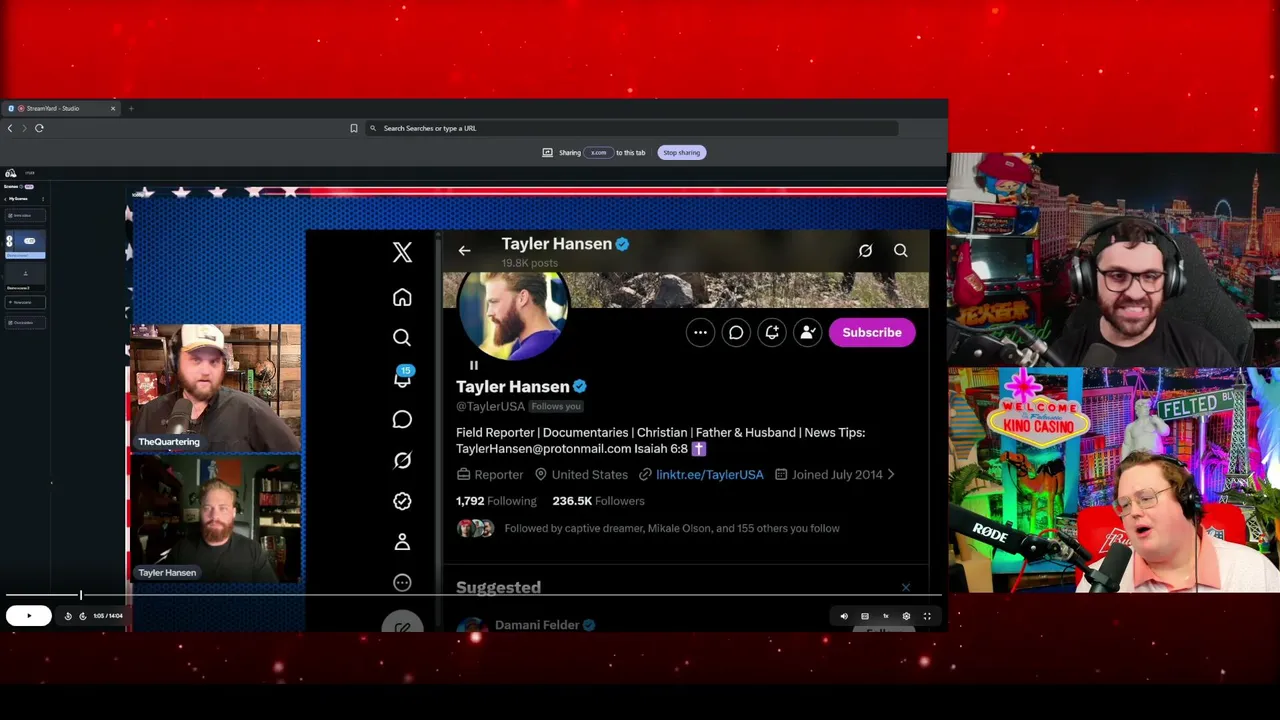Reload the StreamYard browser tab
Screen dimensions: 1280x720
[39, 128]
